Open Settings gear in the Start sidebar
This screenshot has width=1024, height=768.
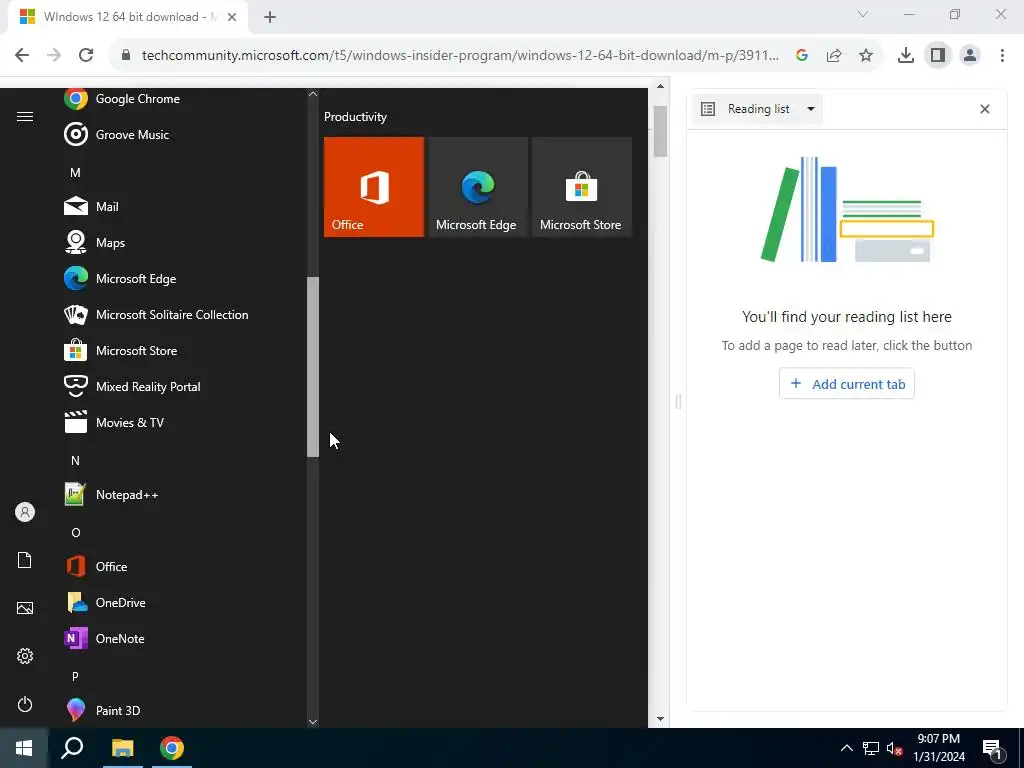click(25, 656)
